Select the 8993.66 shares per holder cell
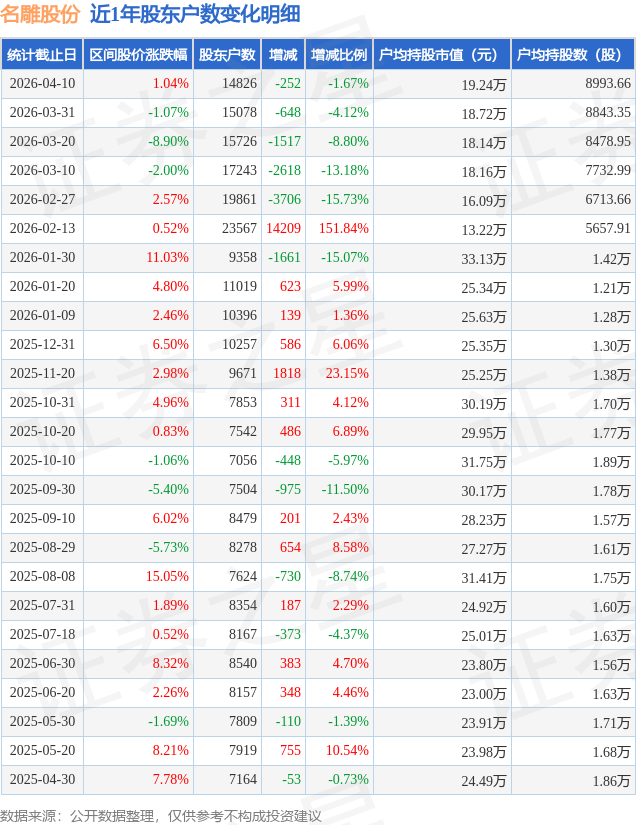The height and width of the screenshot is (825, 636). tap(607, 84)
